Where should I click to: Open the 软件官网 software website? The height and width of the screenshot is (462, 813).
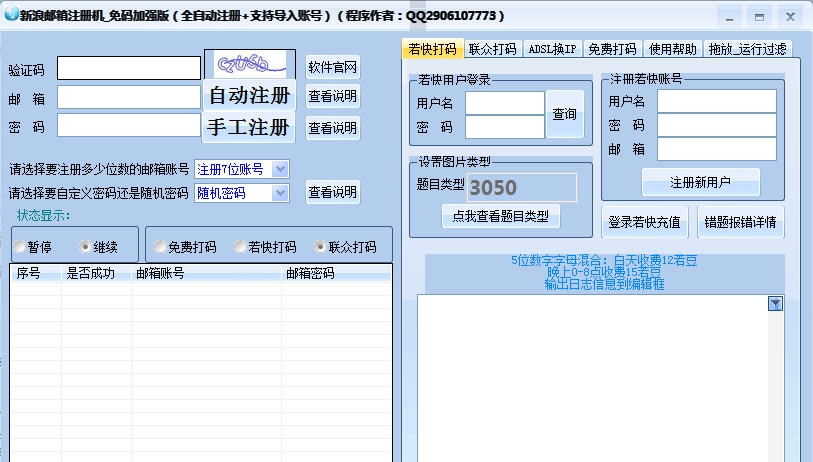coord(332,67)
